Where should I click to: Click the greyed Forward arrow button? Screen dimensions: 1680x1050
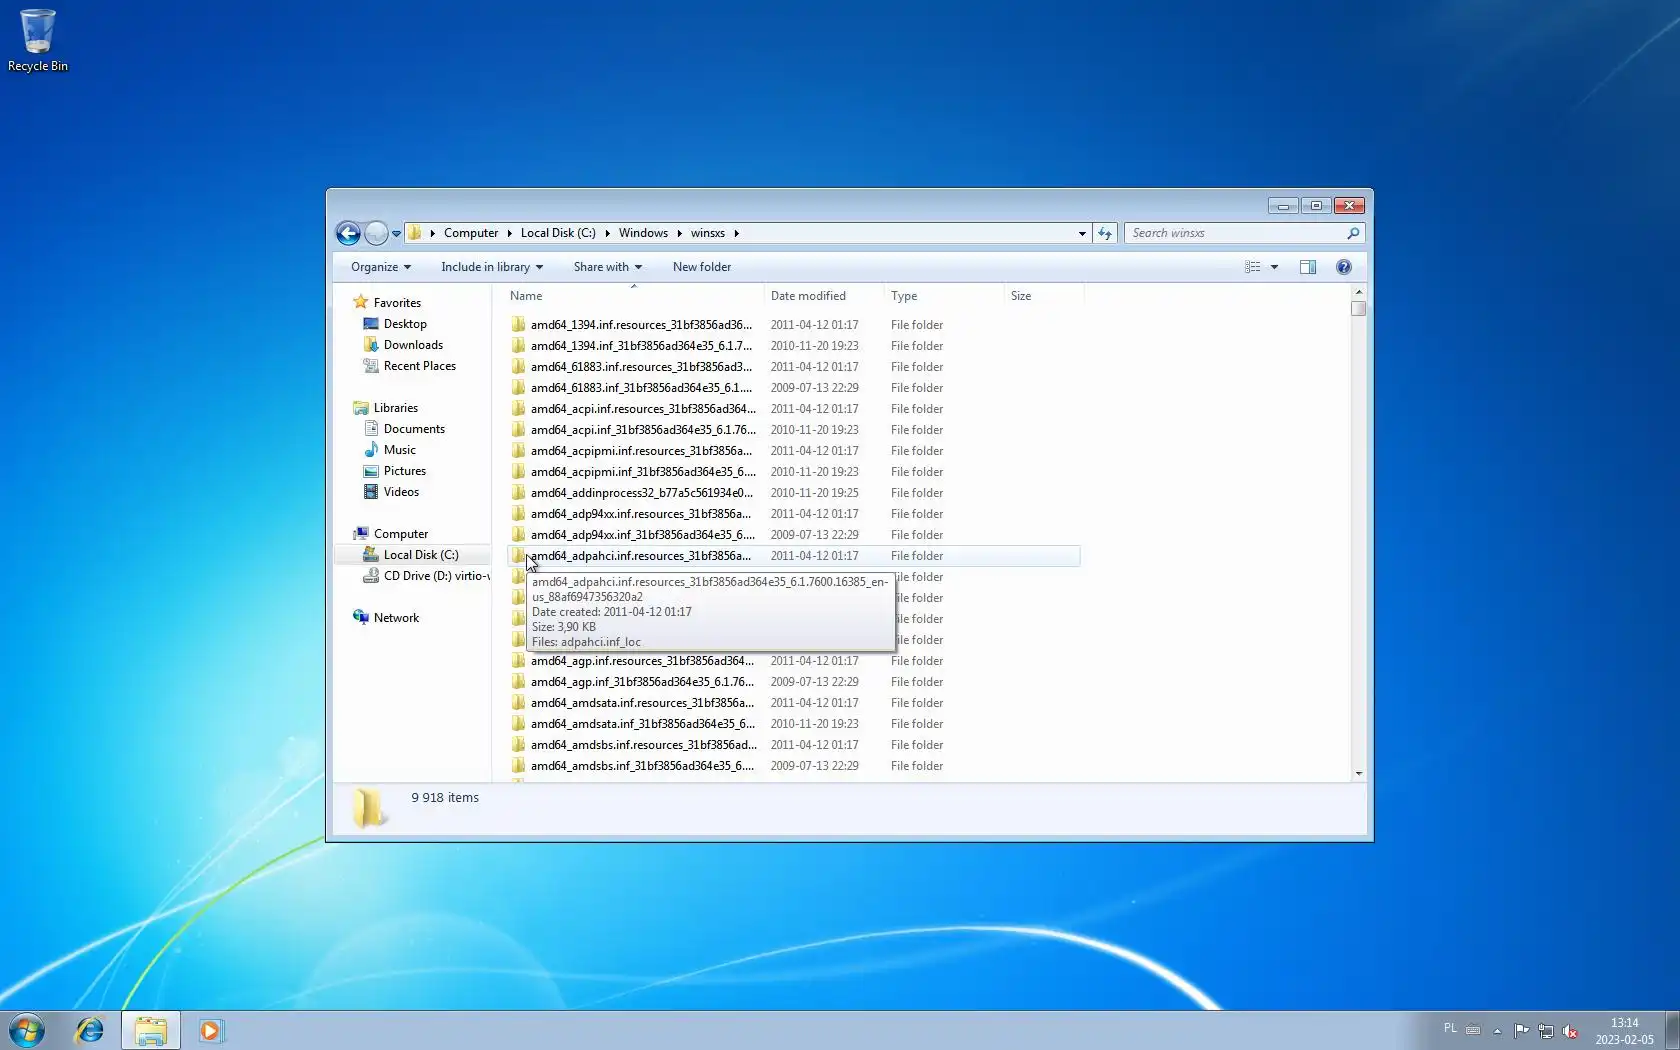point(376,233)
